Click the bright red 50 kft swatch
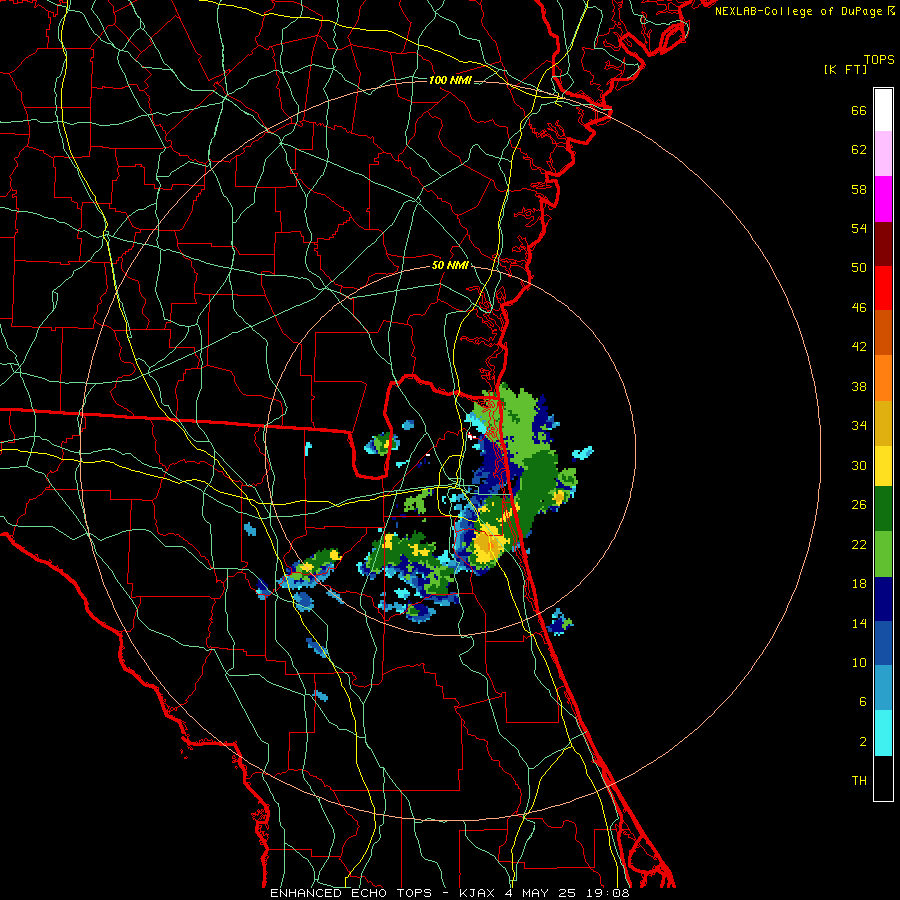The width and height of the screenshot is (900, 900). click(x=883, y=288)
